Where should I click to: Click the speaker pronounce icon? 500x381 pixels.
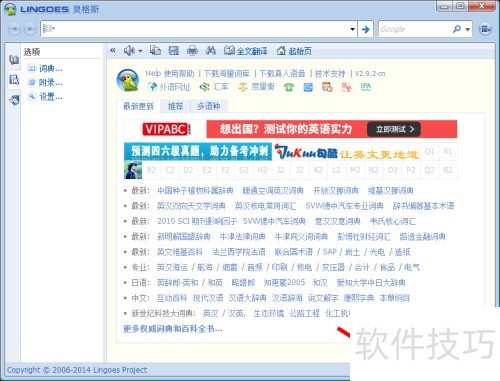pyautogui.click(x=129, y=51)
